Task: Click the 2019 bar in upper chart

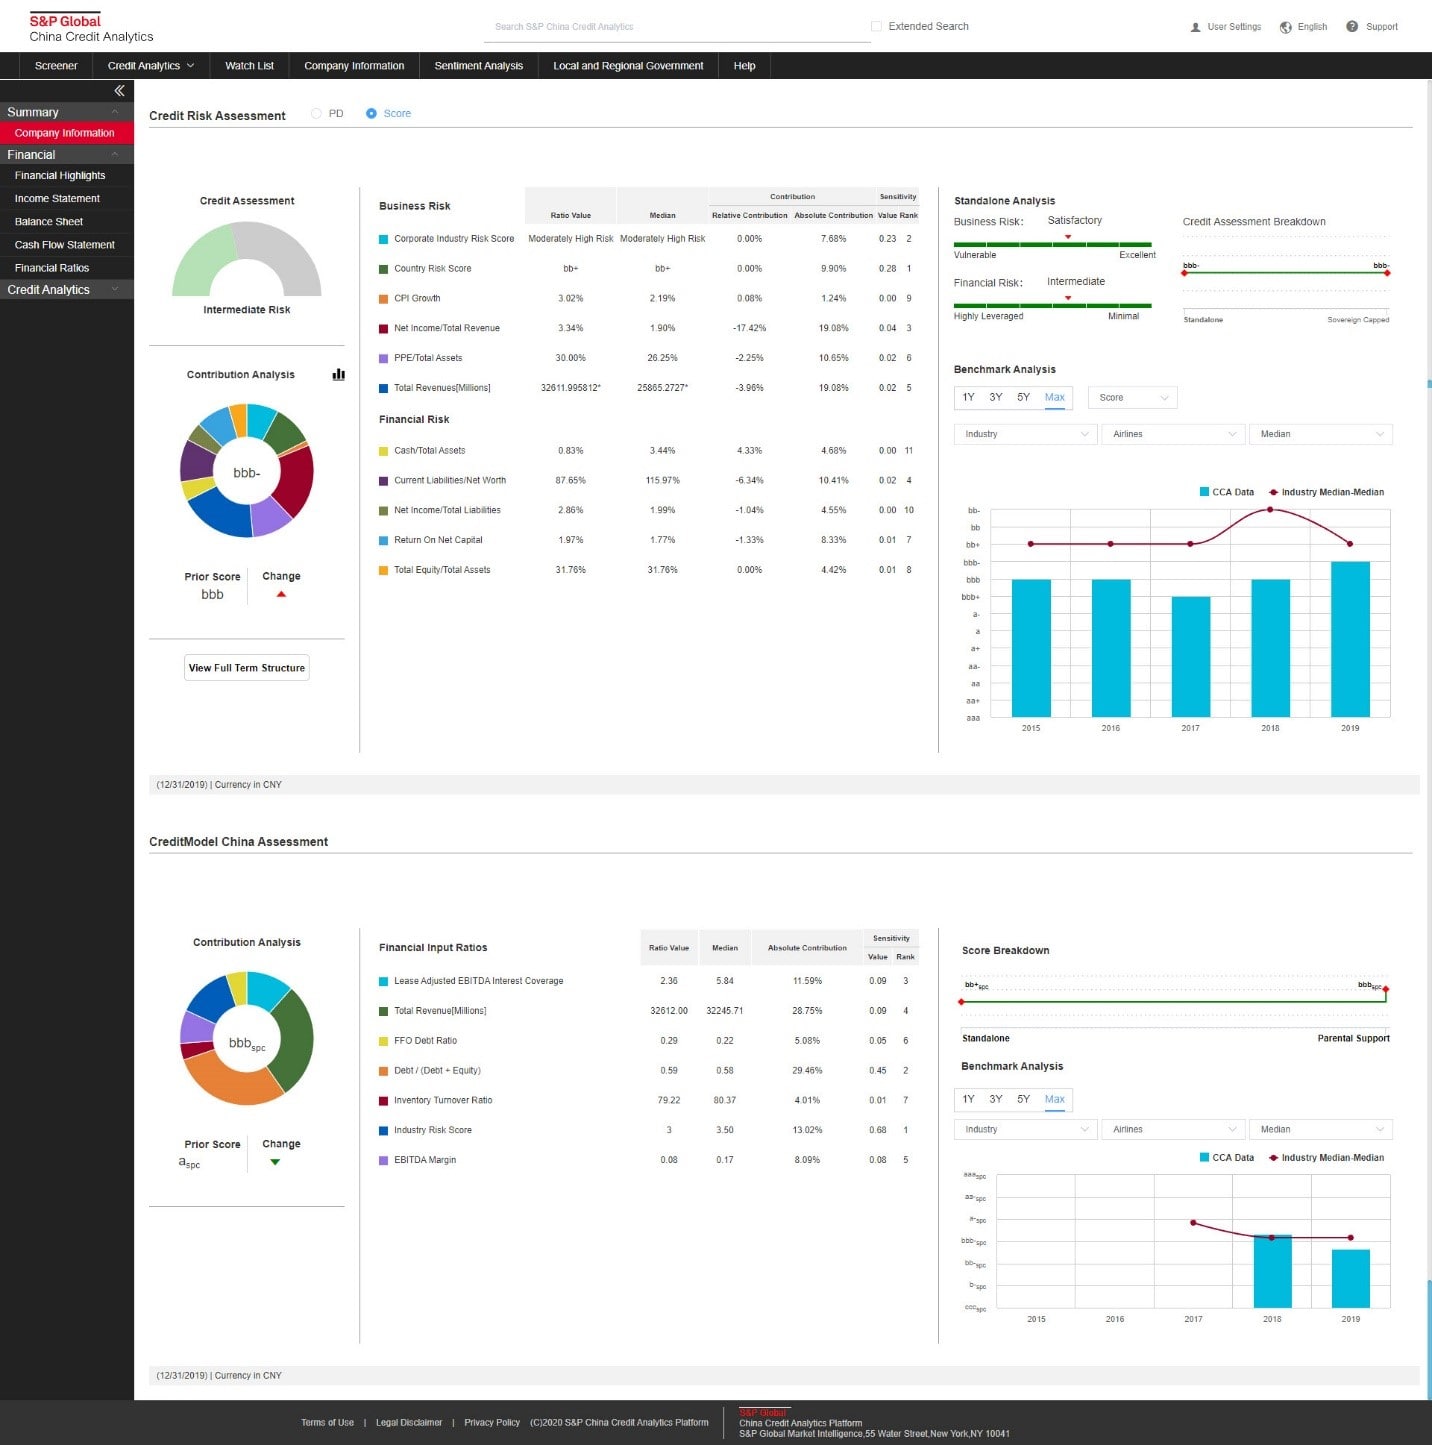Action: click(x=1350, y=639)
